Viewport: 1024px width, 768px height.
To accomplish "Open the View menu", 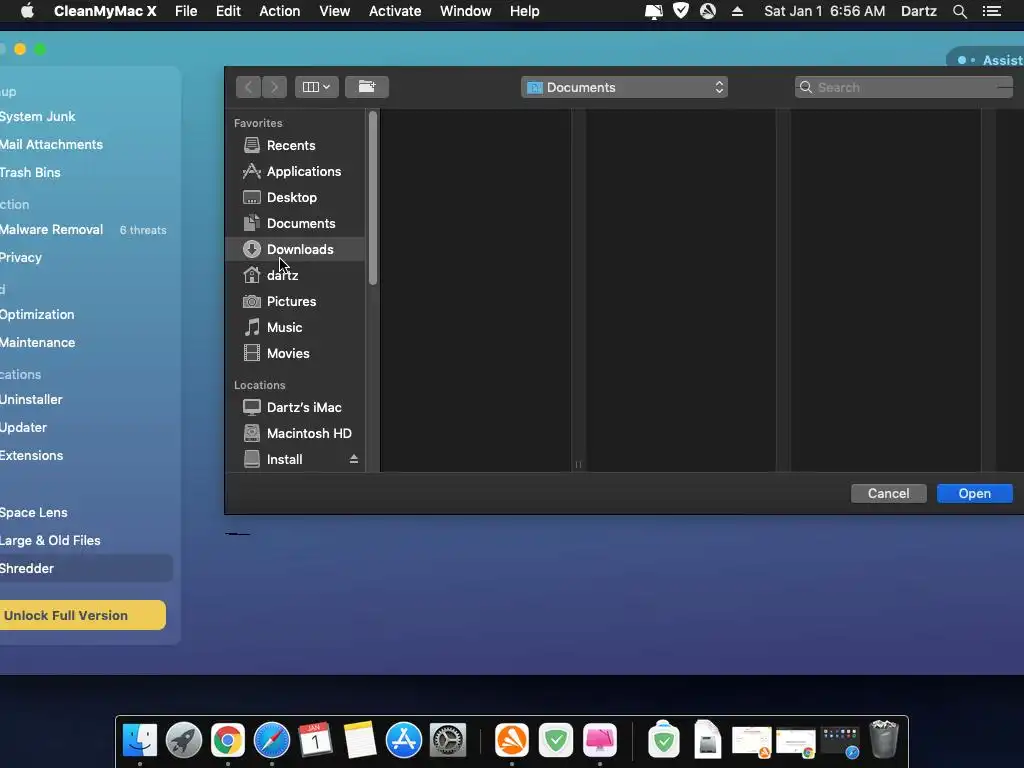I will 334,11.
